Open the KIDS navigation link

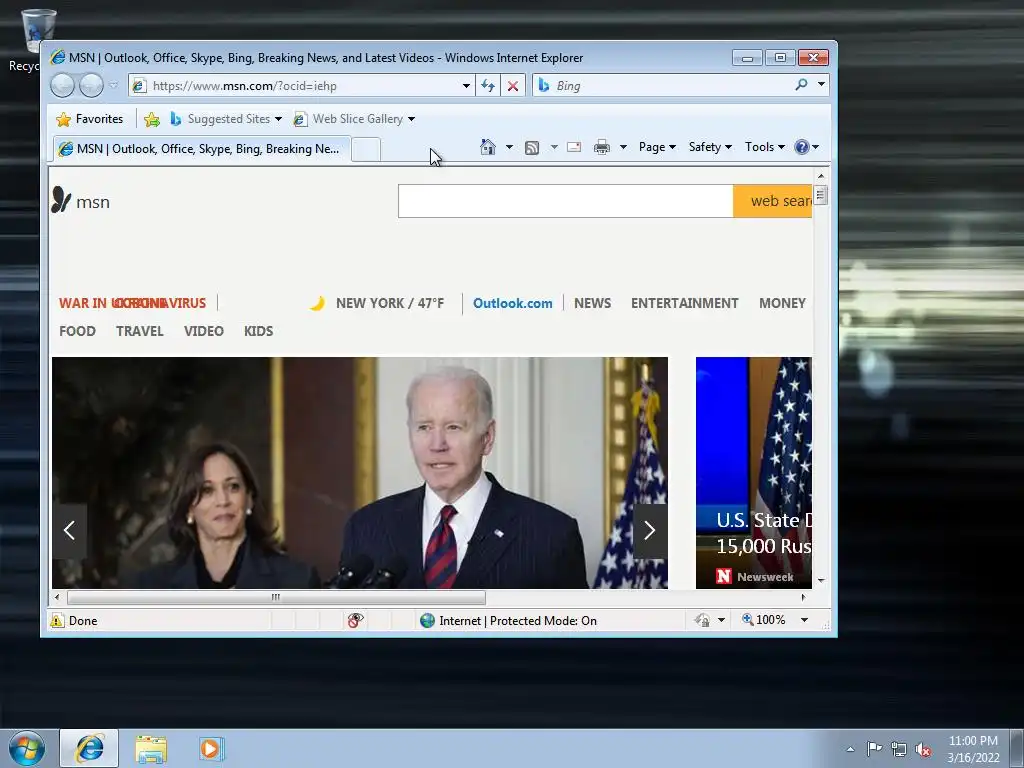pos(259,331)
